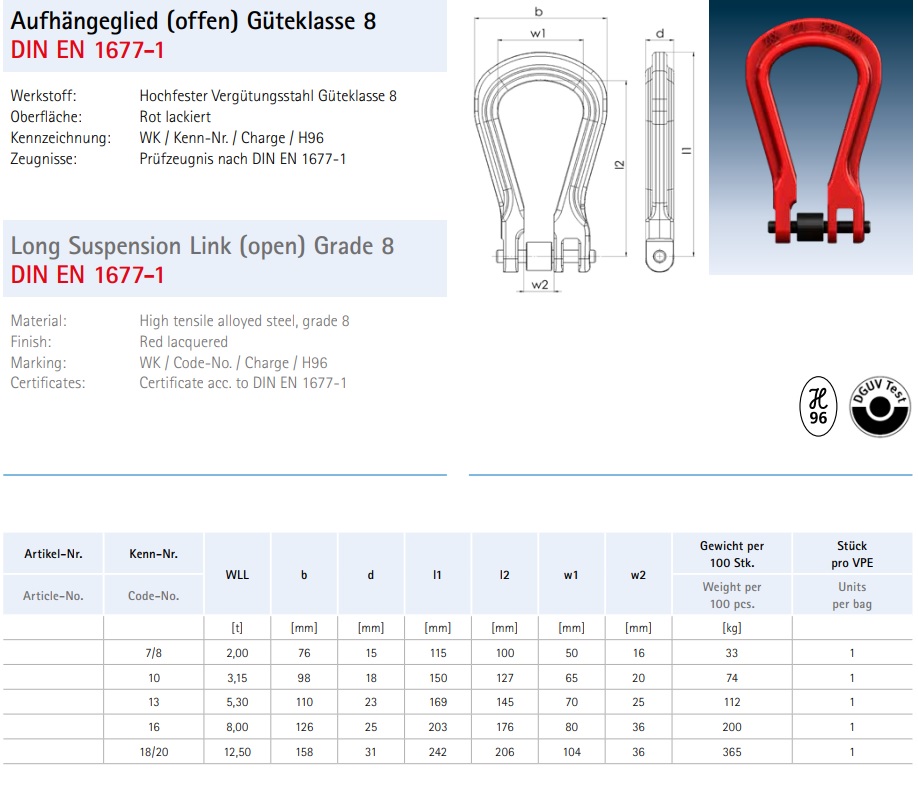The width and height of the screenshot is (918, 787).
Task: Click the WLL column header
Action: 237,574
